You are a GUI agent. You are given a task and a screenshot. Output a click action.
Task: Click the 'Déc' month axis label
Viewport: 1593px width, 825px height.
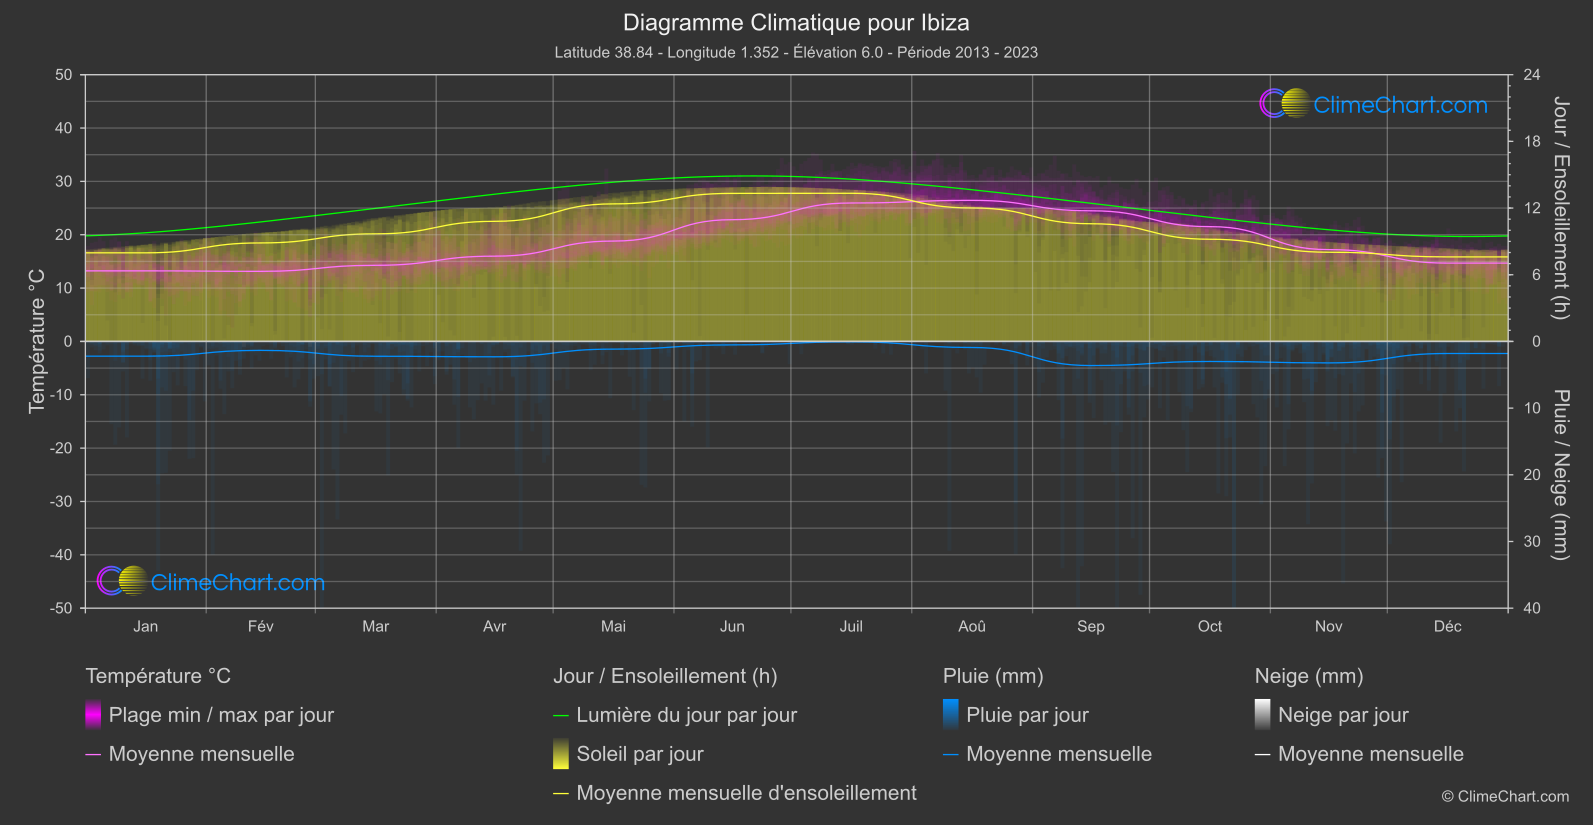(1448, 626)
